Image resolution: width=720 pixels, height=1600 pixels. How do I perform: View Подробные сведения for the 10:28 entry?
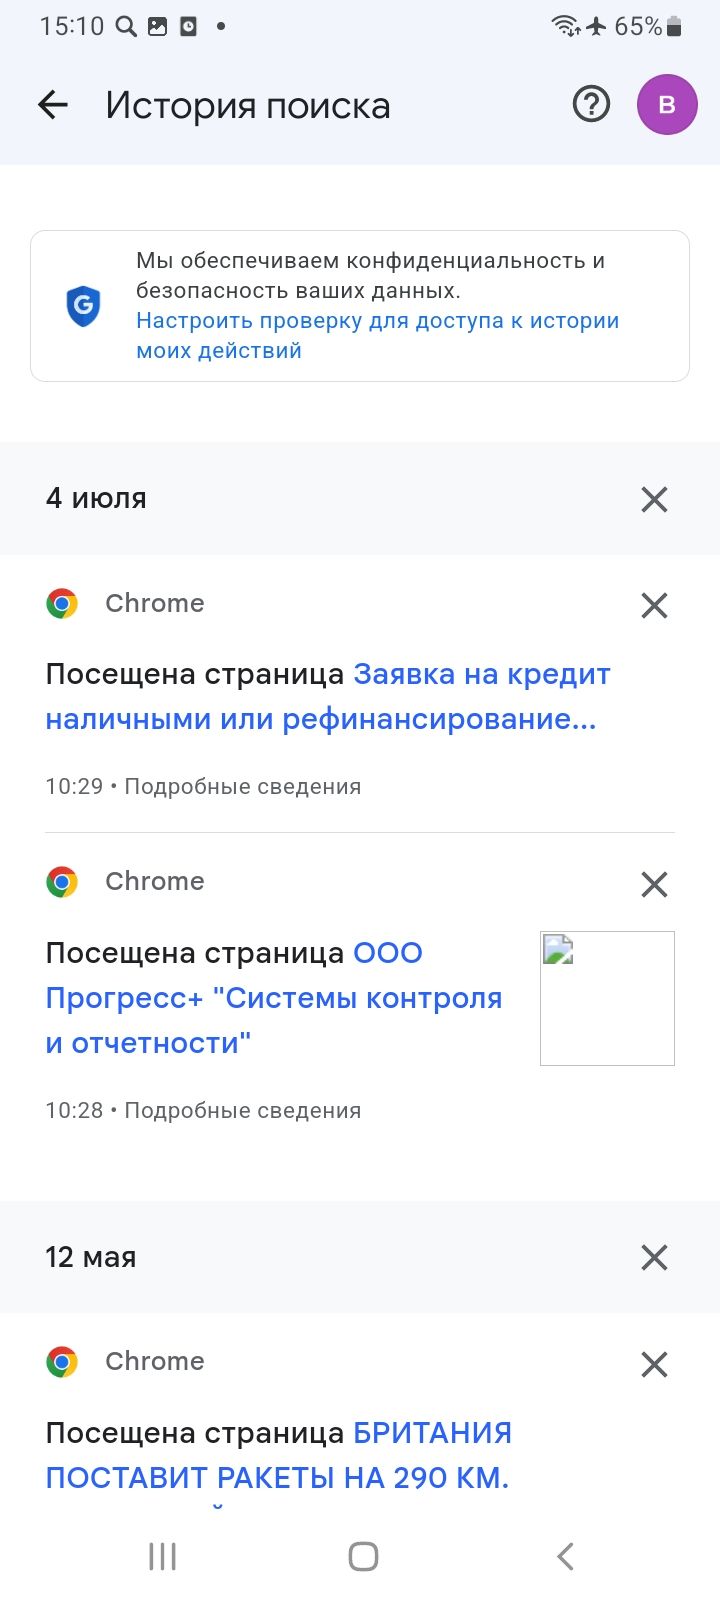point(242,1111)
